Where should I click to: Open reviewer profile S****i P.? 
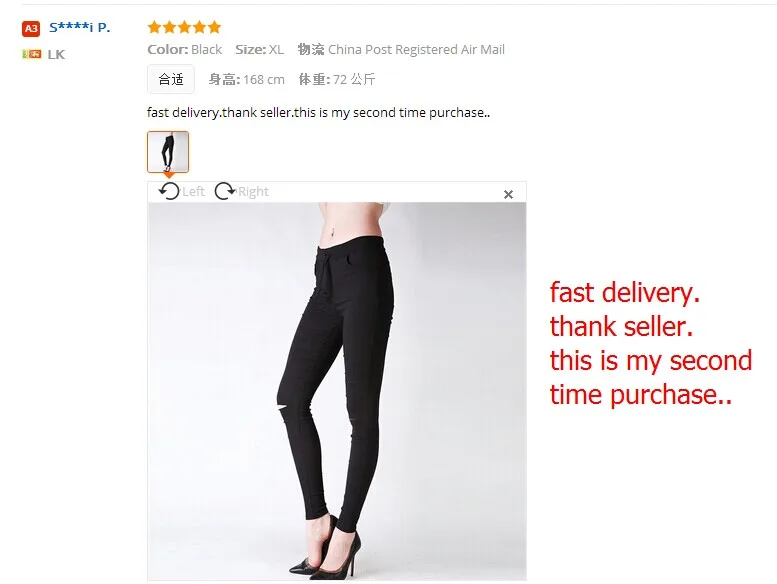79,28
